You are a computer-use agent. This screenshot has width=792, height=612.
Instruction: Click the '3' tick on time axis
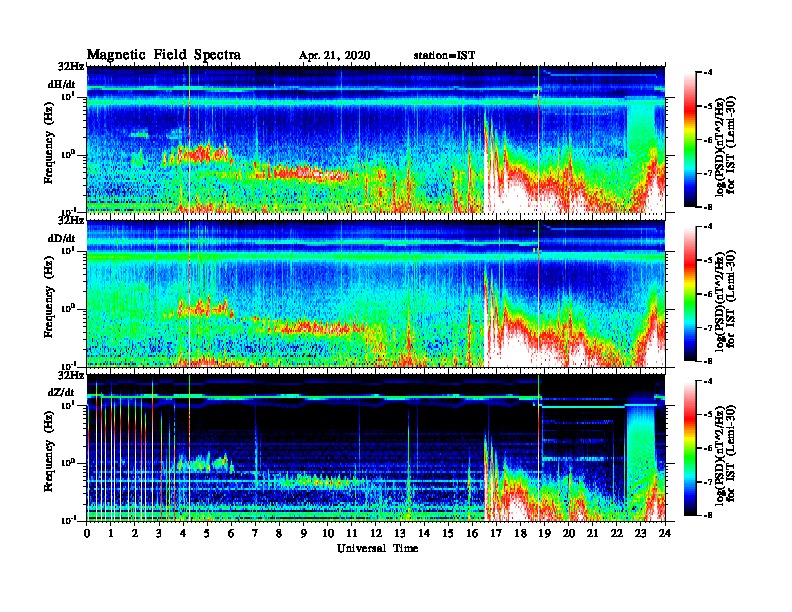(x=159, y=533)
